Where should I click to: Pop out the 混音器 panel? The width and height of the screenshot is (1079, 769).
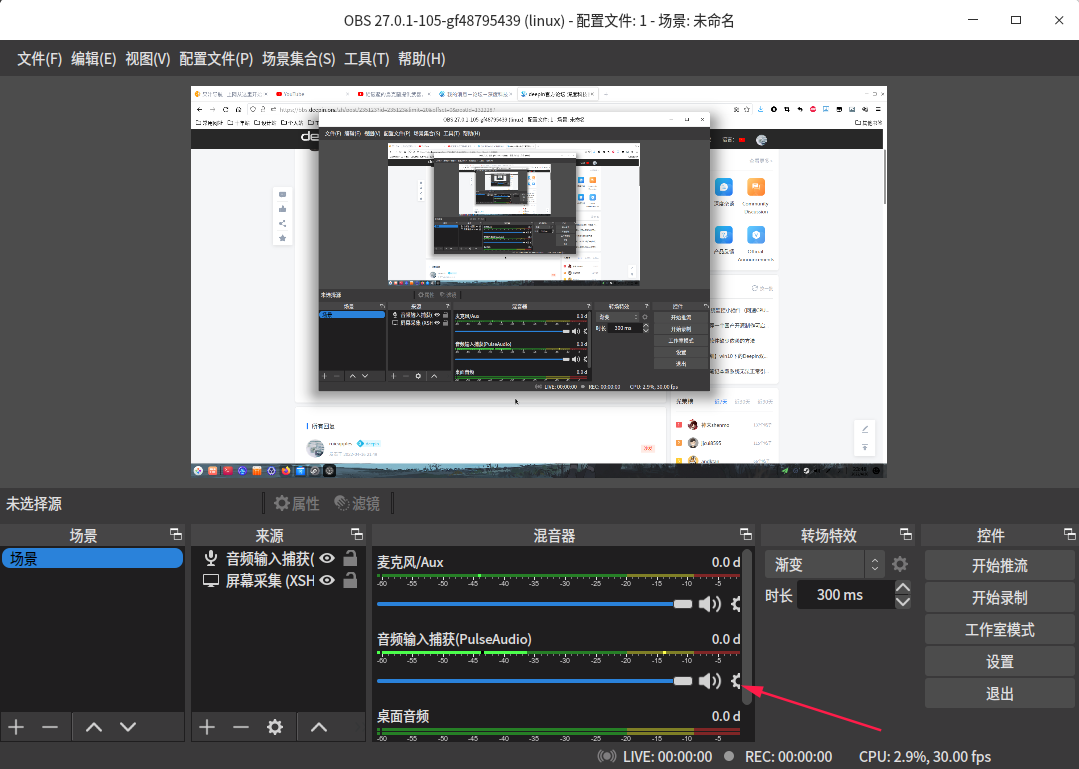[x=745, y=534]
